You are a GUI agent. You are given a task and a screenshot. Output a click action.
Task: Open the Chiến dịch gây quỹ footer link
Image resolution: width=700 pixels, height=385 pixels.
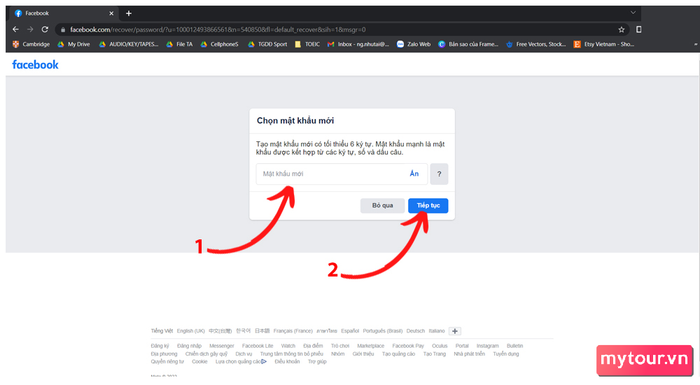(x=206, y=354)
